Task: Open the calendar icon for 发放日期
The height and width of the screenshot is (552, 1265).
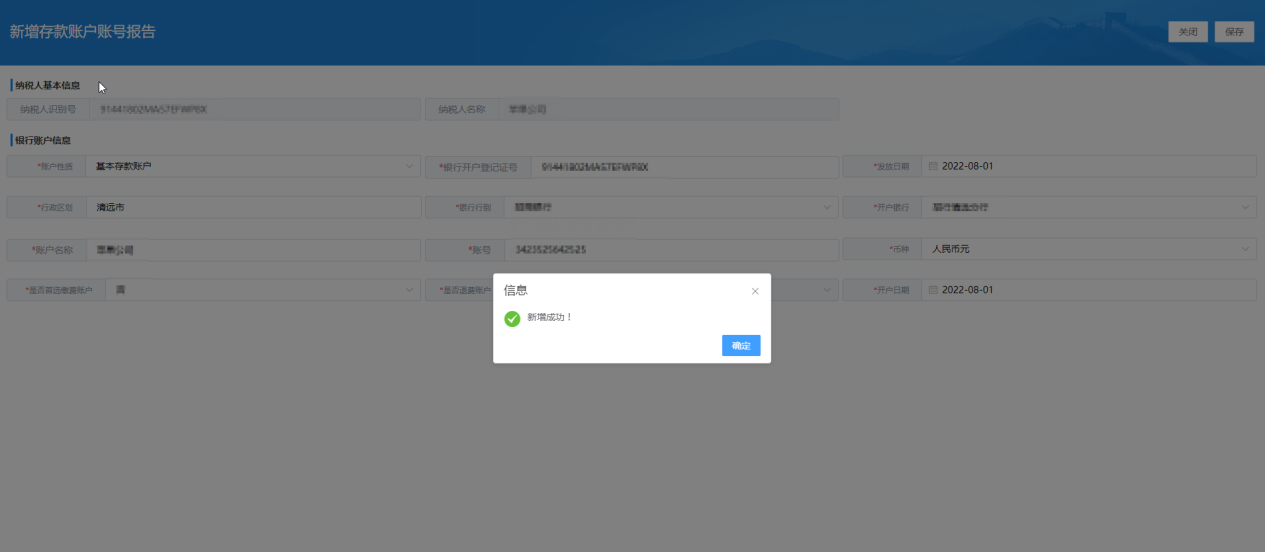Action: click(933, 166)
